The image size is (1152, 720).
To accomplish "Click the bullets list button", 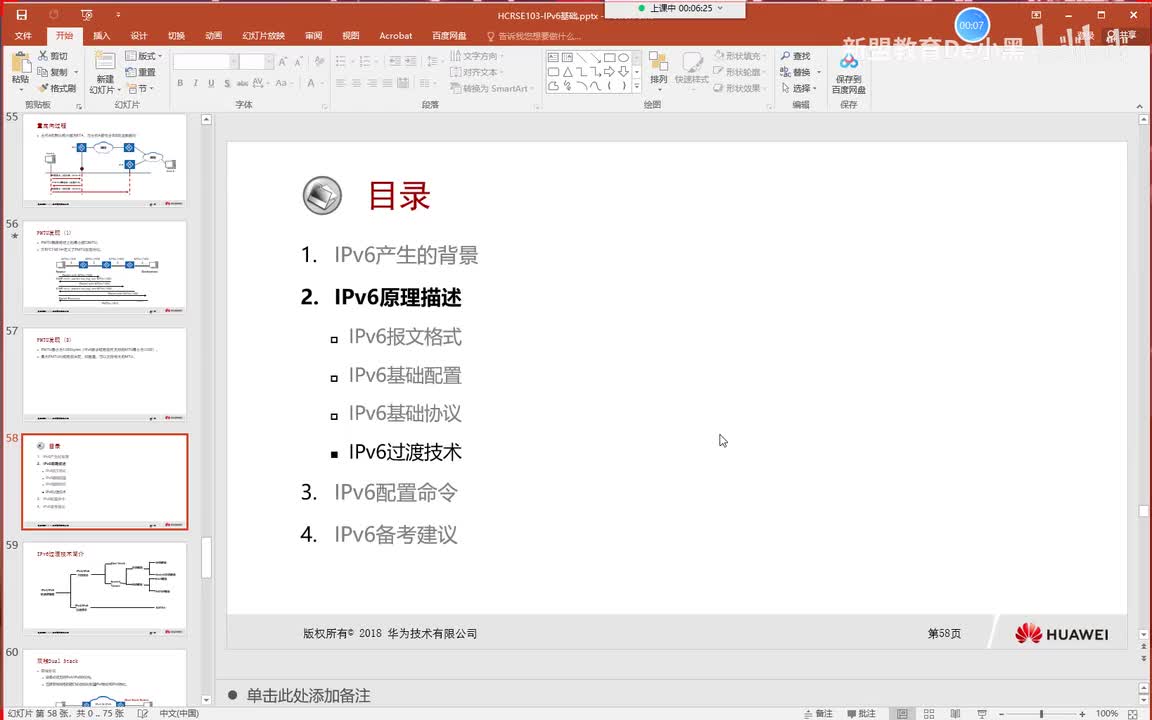I will pyautogui.click(x=341, y=62).
